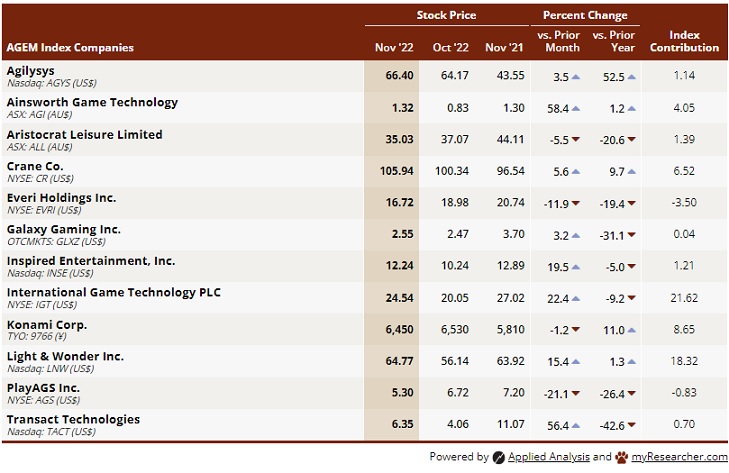Click Ainsworth up arrow beside 58.4

coord(576,108)
